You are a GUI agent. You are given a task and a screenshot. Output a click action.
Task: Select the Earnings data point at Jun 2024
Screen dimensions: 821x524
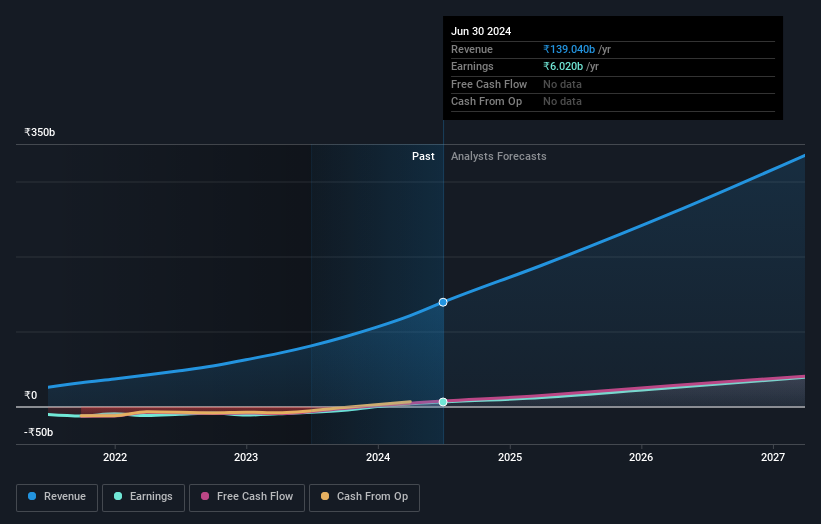[x=443, y=402]
